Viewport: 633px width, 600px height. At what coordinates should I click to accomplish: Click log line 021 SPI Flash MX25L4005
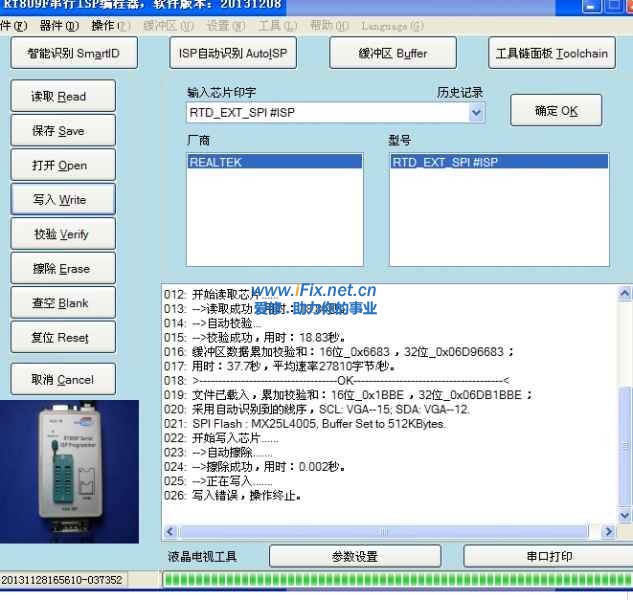point(305,424)
